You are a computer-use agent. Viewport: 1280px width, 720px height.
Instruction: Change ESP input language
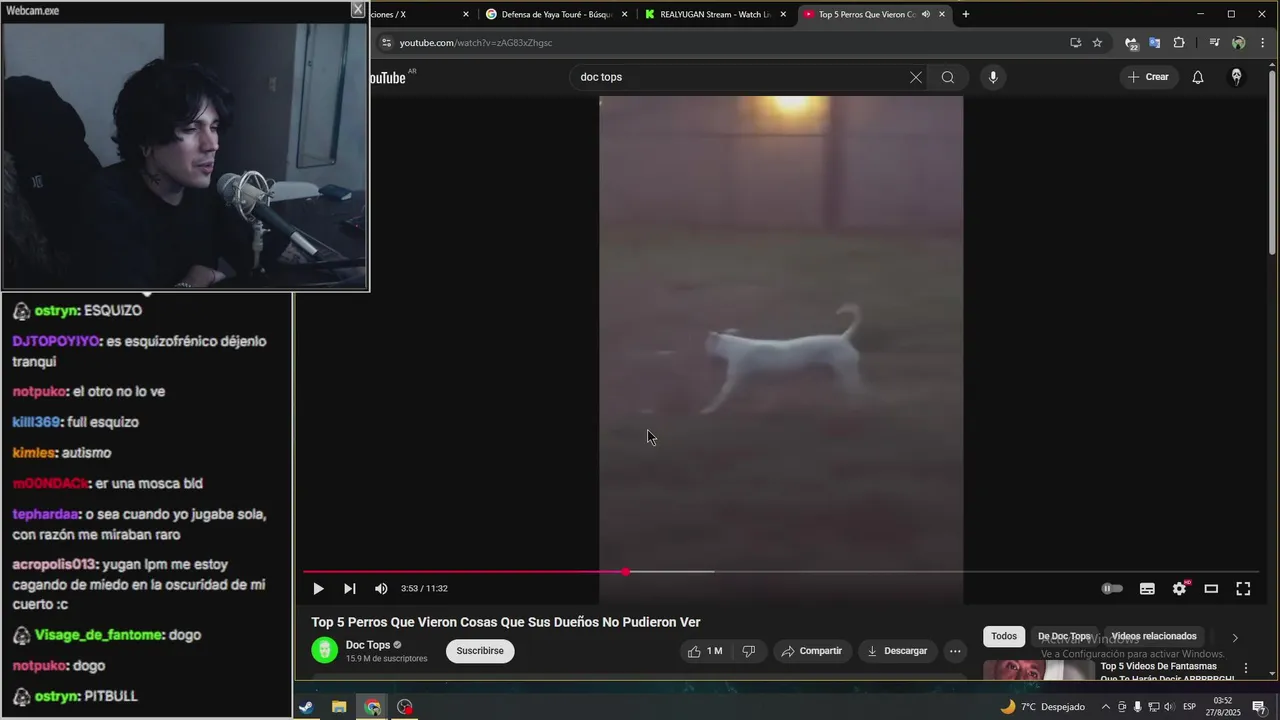(1190, 707)
